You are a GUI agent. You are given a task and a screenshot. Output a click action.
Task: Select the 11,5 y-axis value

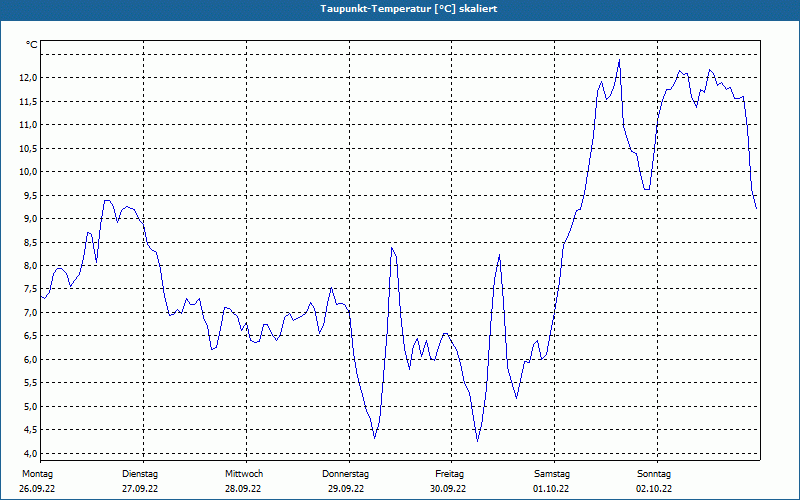28,102
